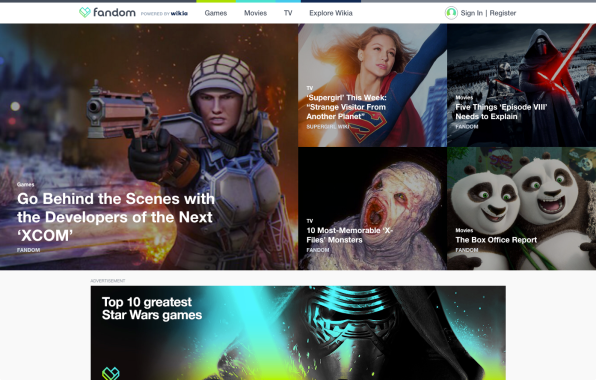
Task: Open the Supergirl This Week article
Action: pyautogui.click(x=346, y=107)
